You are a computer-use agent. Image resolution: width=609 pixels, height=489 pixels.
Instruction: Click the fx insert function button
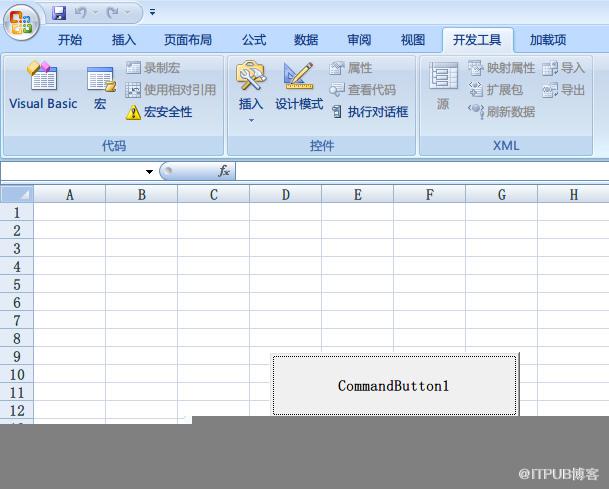(x=224, y=171)
